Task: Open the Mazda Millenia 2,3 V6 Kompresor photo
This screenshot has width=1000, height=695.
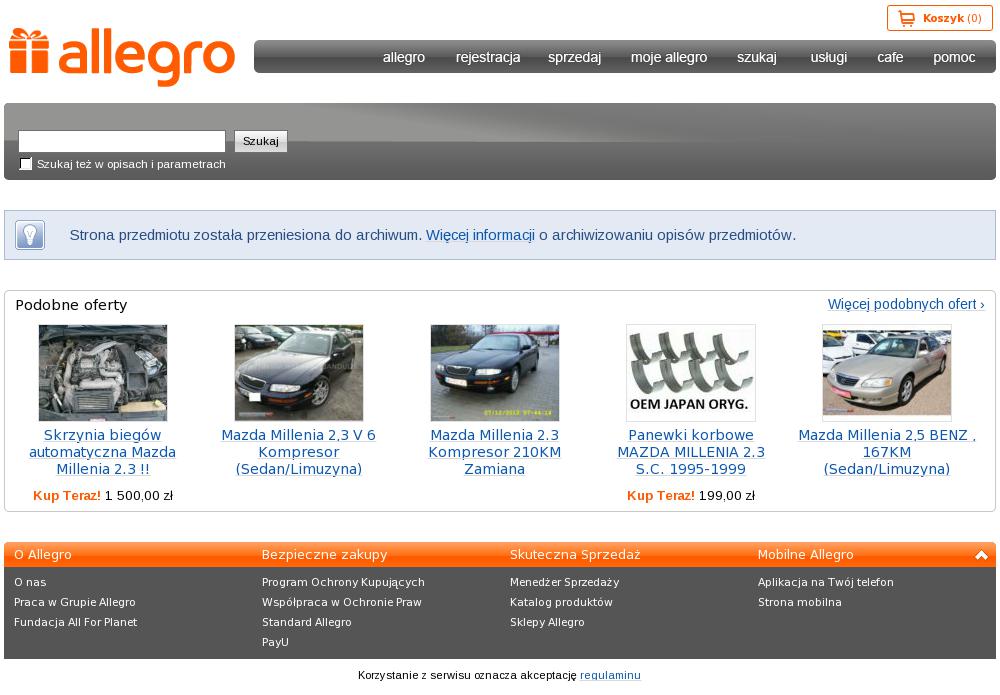Action: point(298,373)
